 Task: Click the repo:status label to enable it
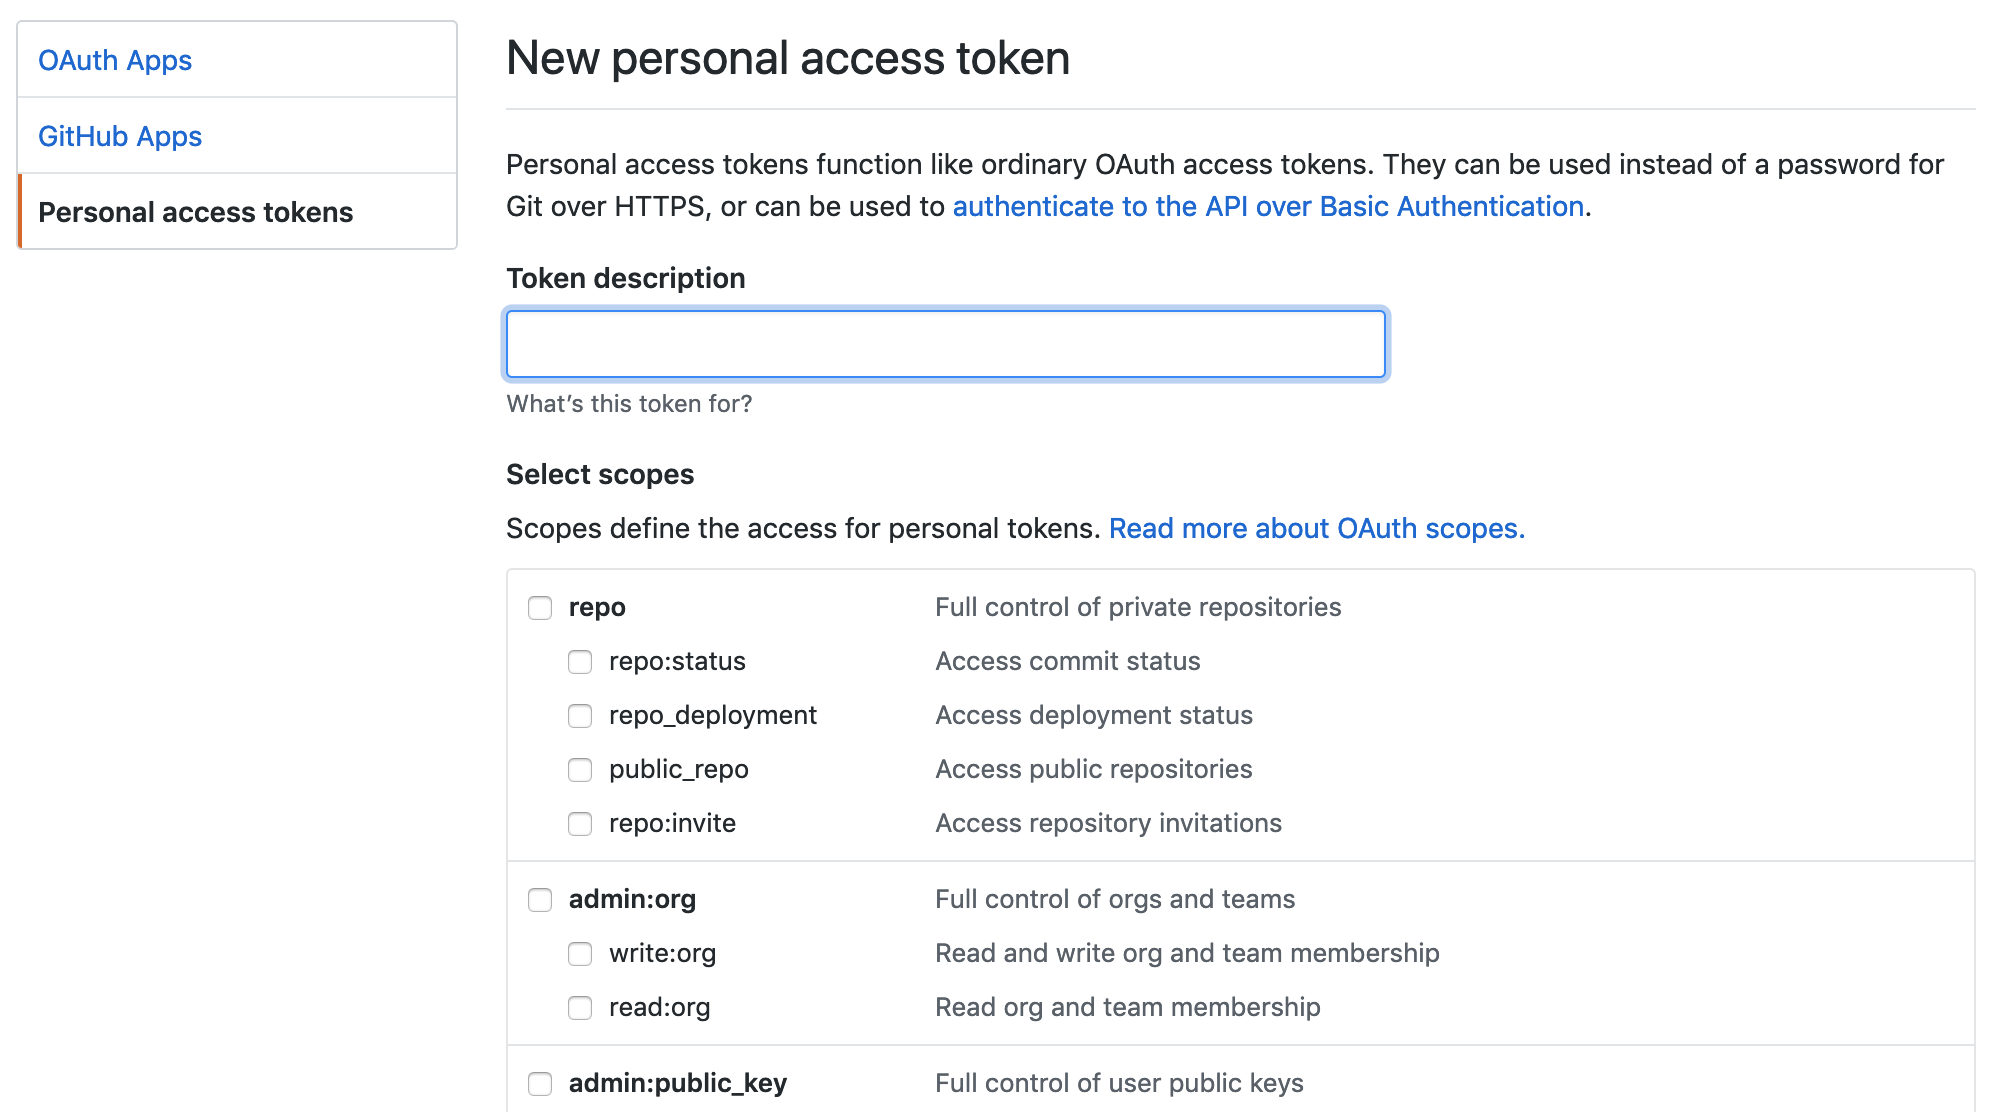click(677, 661)
